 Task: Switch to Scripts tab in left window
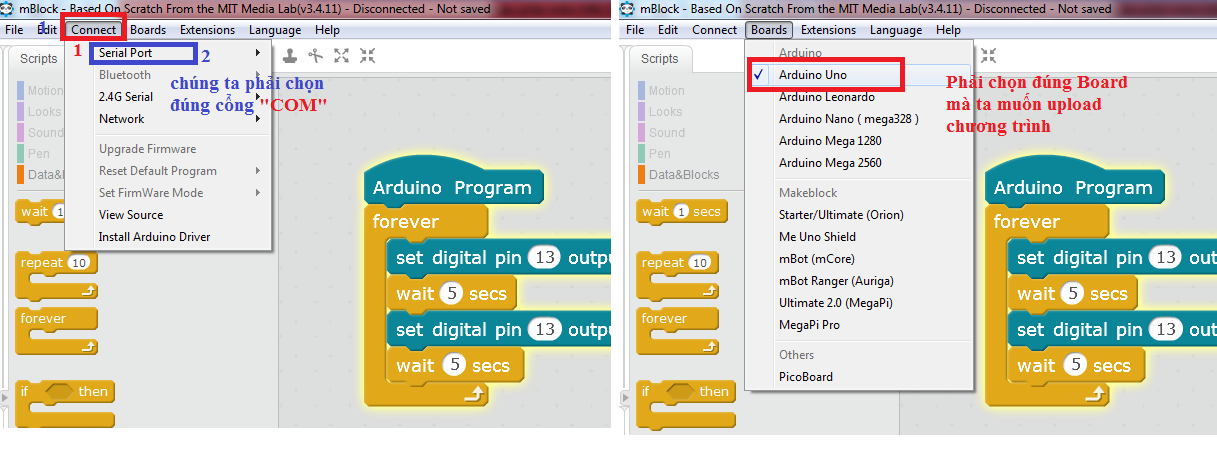pyautogui.click(x=39, y=59)
